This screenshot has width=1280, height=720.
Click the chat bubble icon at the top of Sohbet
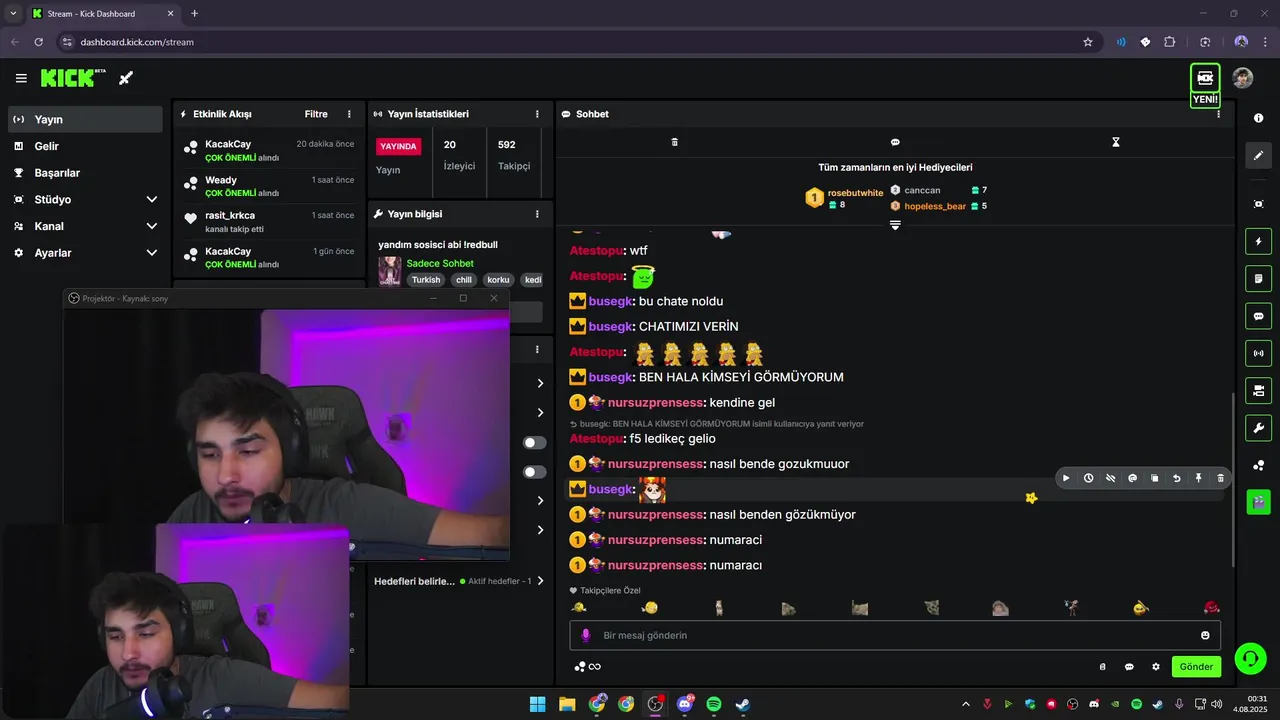pos(895,142)
